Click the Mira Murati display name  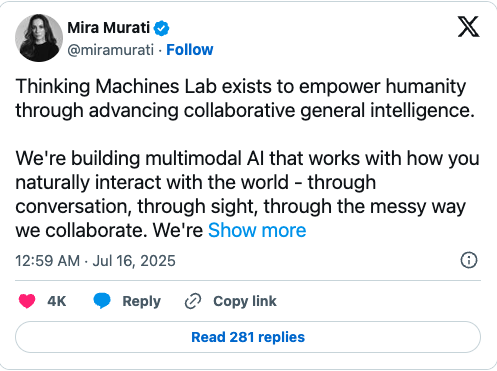109,28
